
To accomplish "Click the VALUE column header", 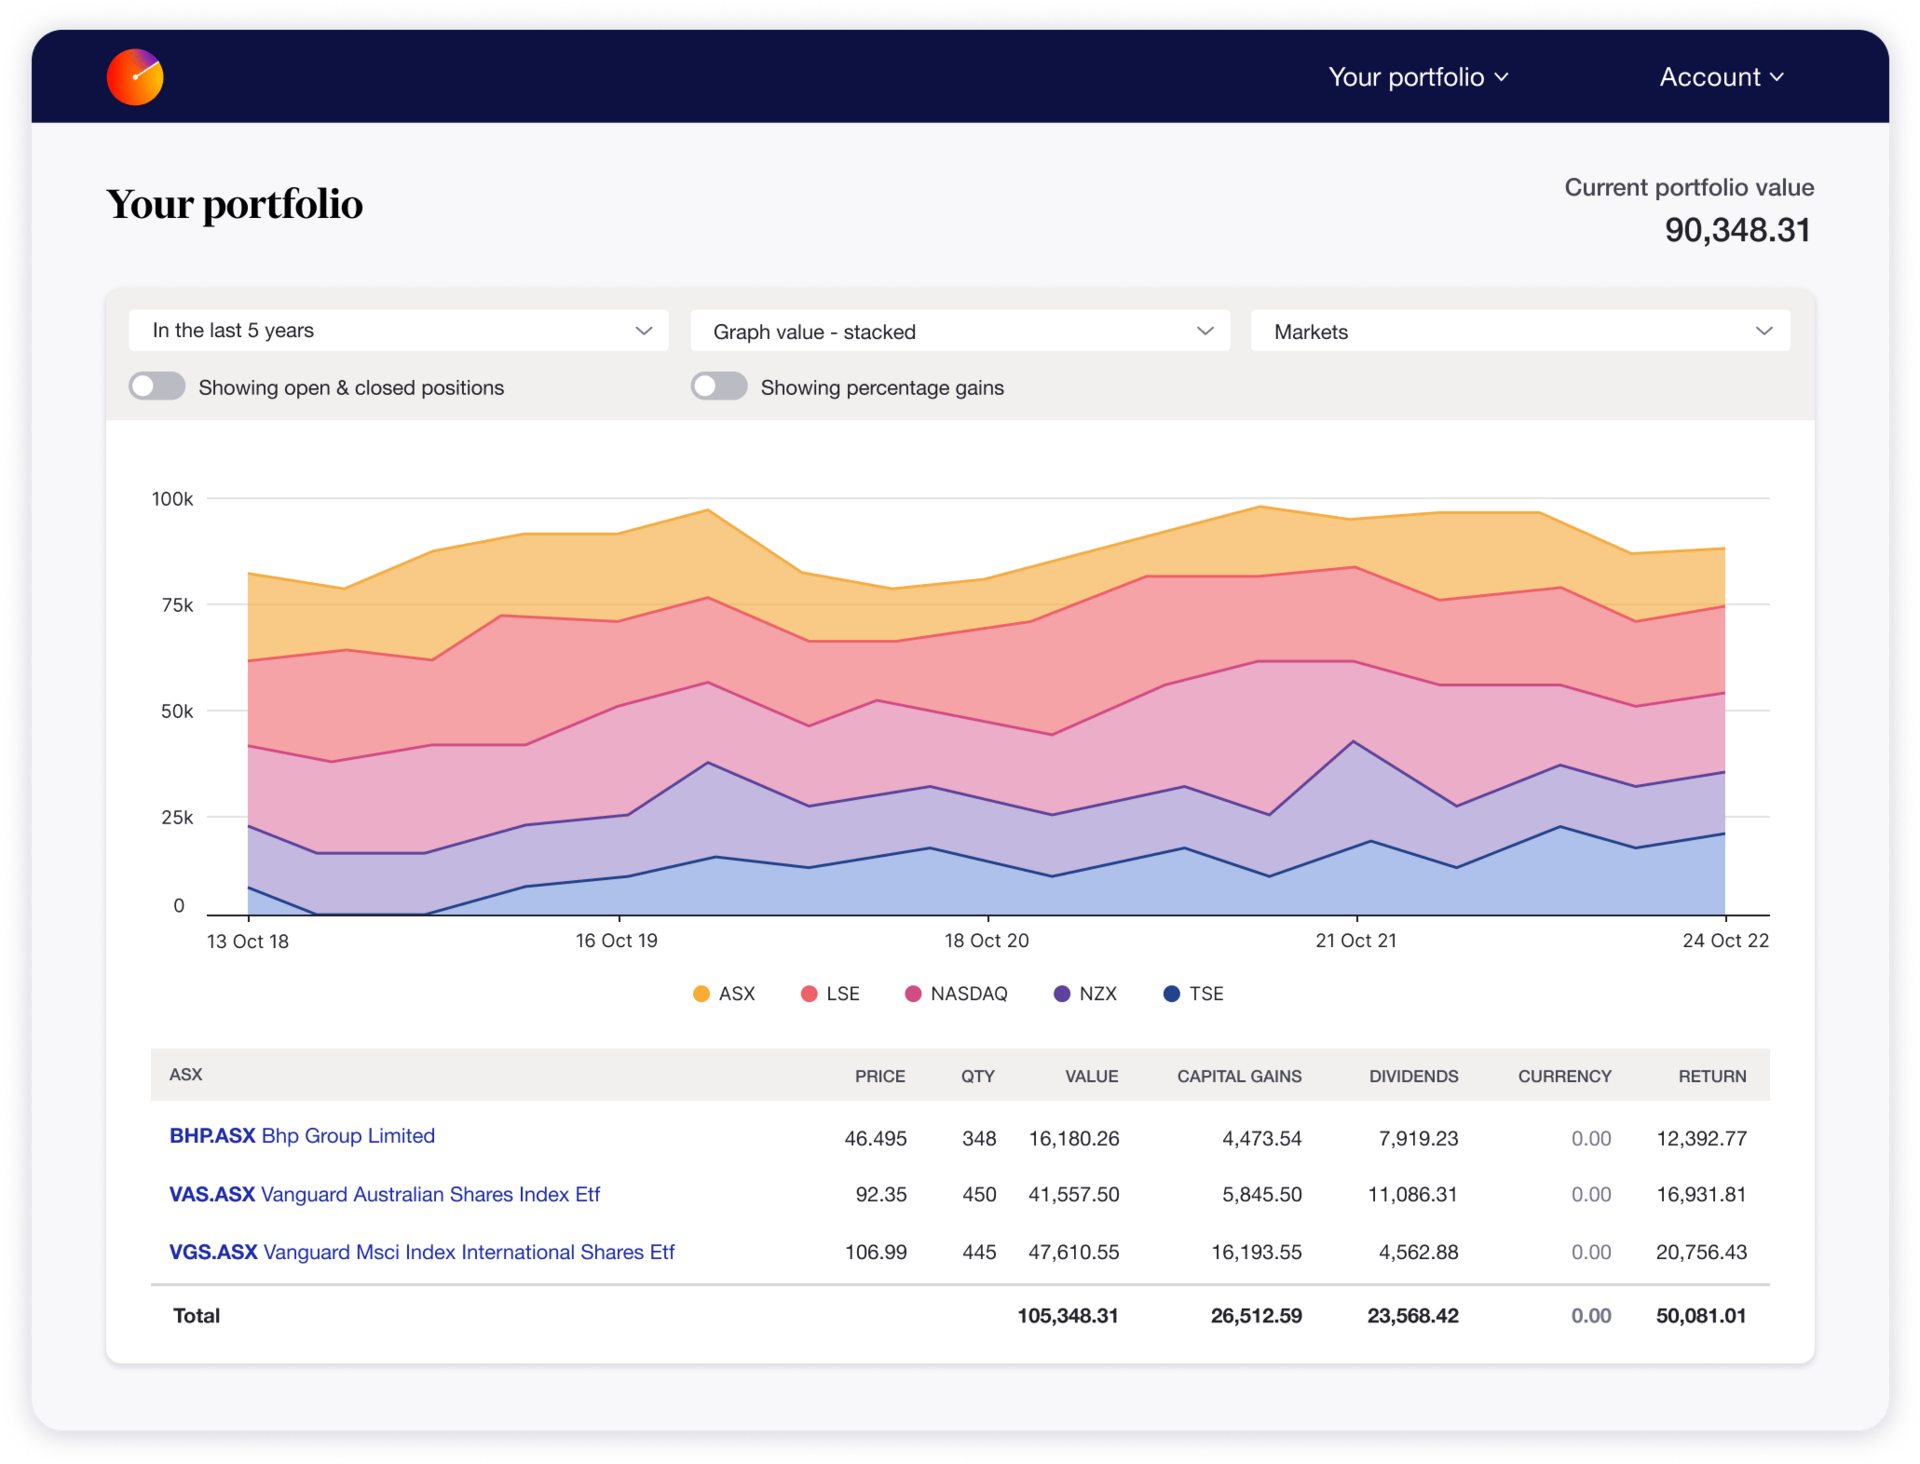I will 1091,1076.
